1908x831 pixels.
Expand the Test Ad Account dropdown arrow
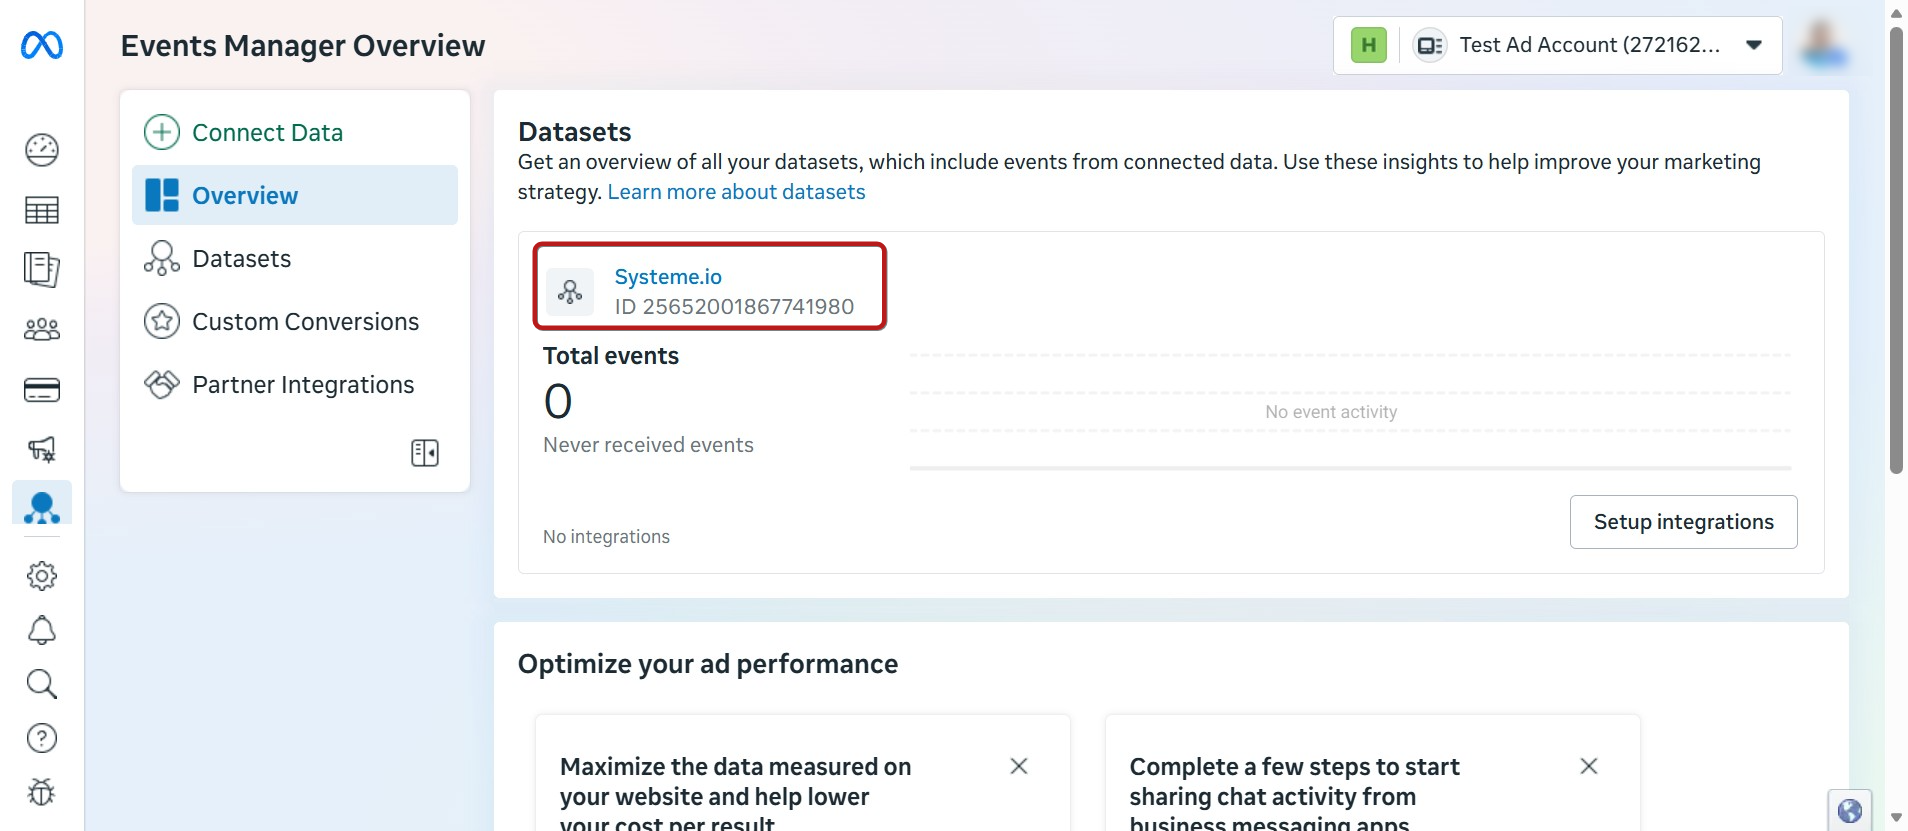[1753, 45]
